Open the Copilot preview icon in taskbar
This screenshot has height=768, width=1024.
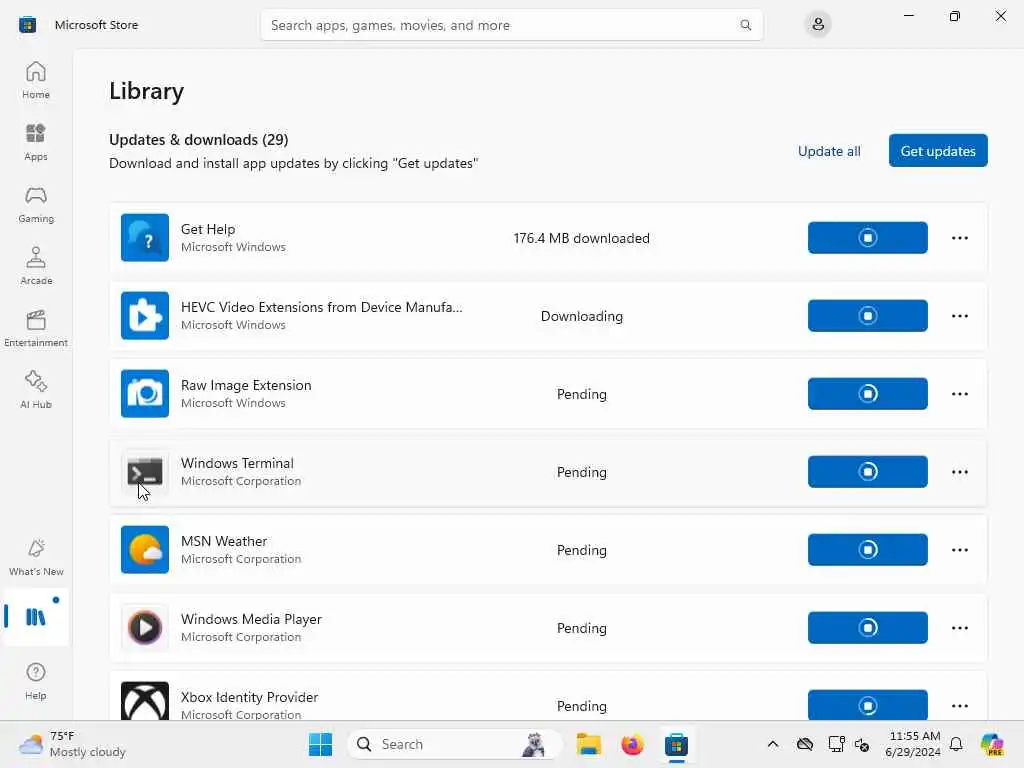pyautogui.click(x=992, y=744)
